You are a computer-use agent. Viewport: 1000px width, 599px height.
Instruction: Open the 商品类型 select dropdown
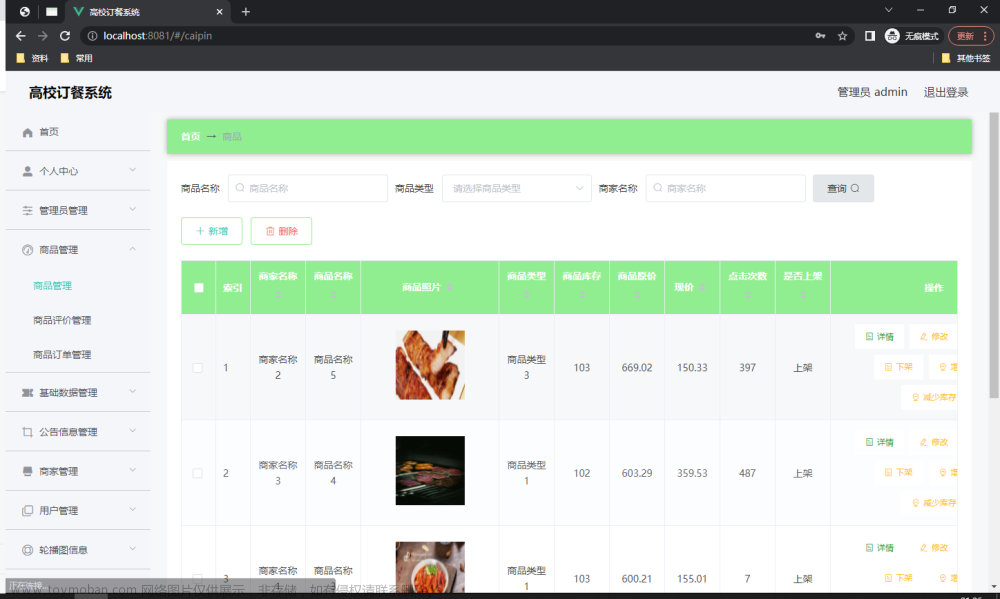(x=517, y=188)
